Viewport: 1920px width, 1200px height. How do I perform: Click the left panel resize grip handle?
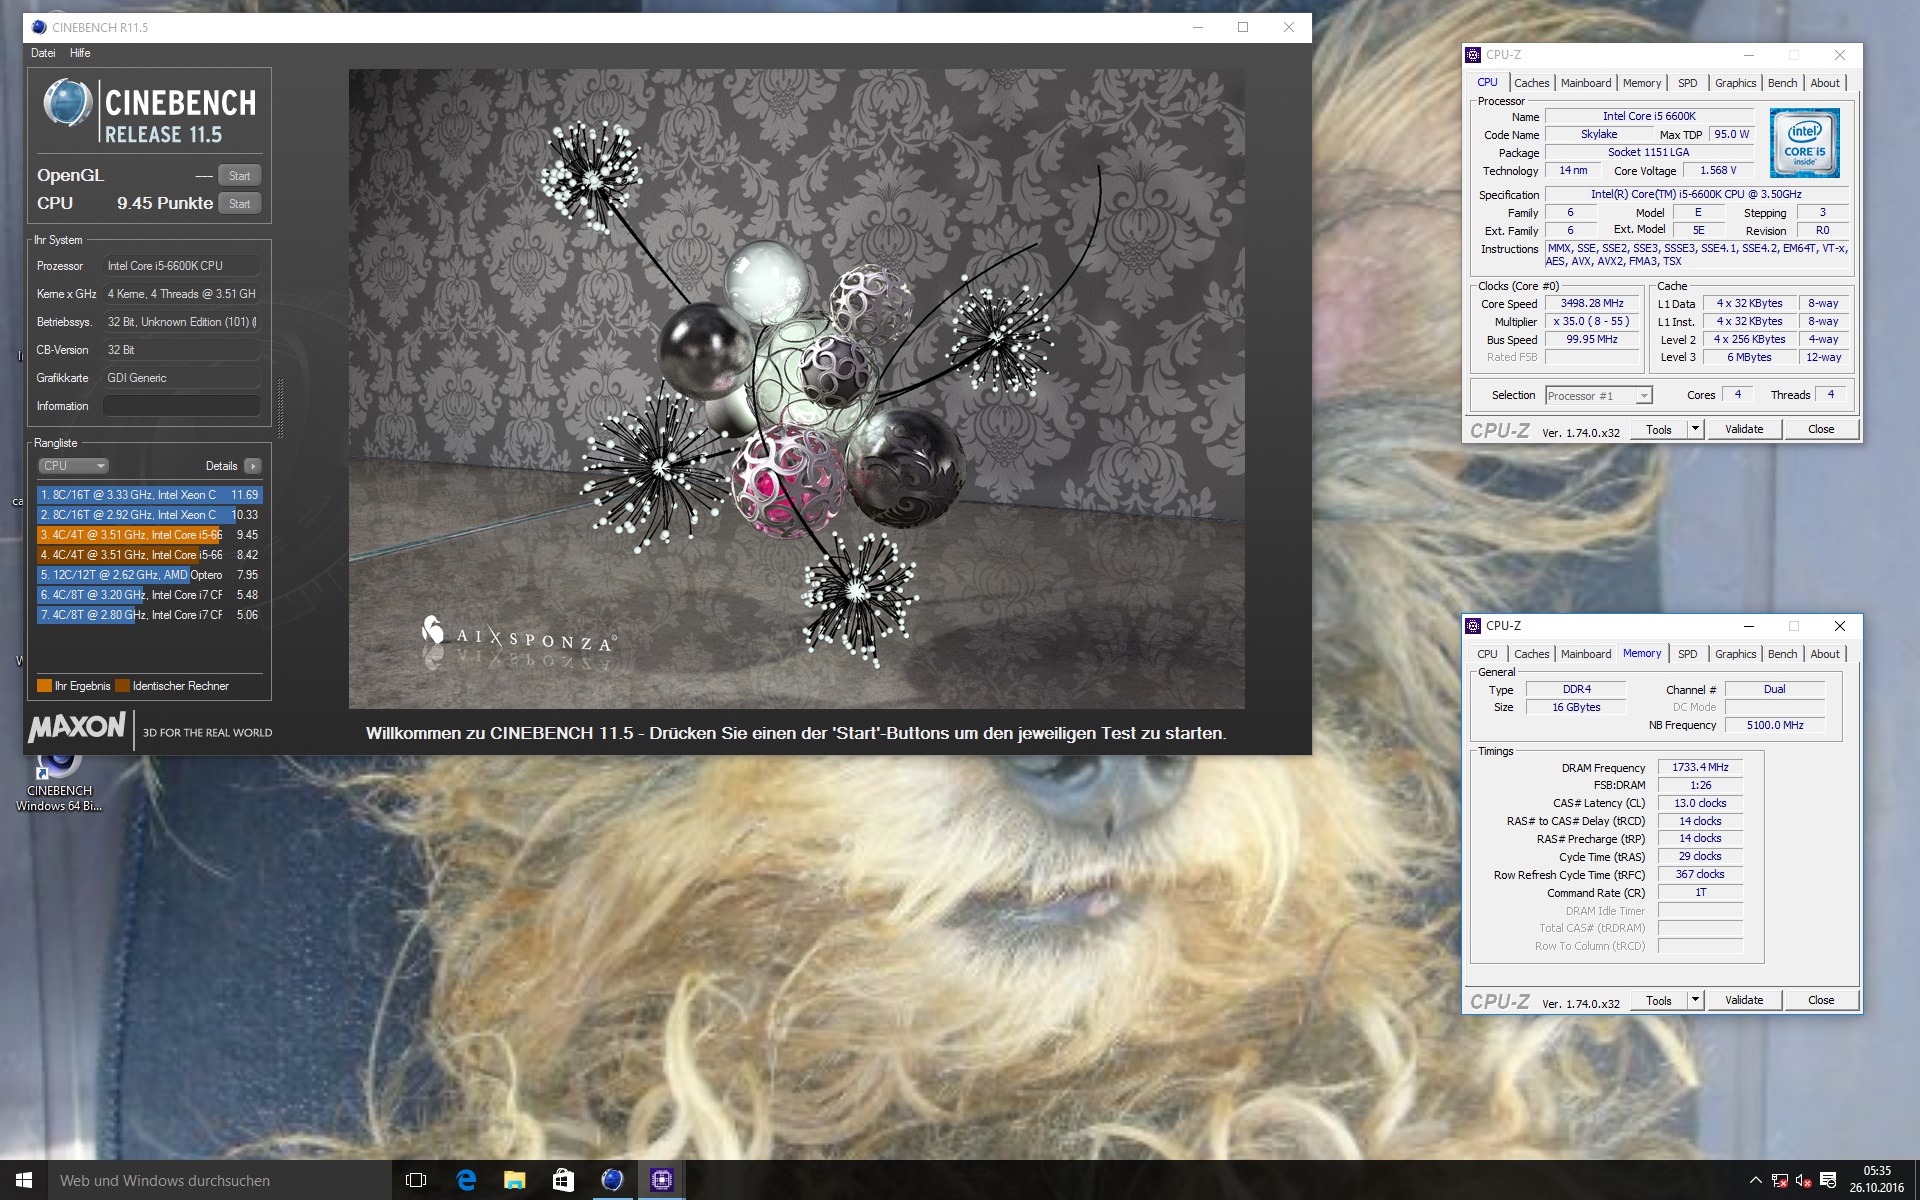pos(280,408)
